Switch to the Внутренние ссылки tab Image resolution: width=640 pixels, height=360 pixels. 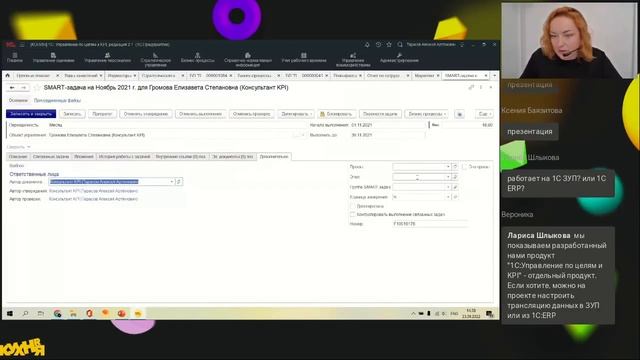pyautogui.click(x=181, y=156)
